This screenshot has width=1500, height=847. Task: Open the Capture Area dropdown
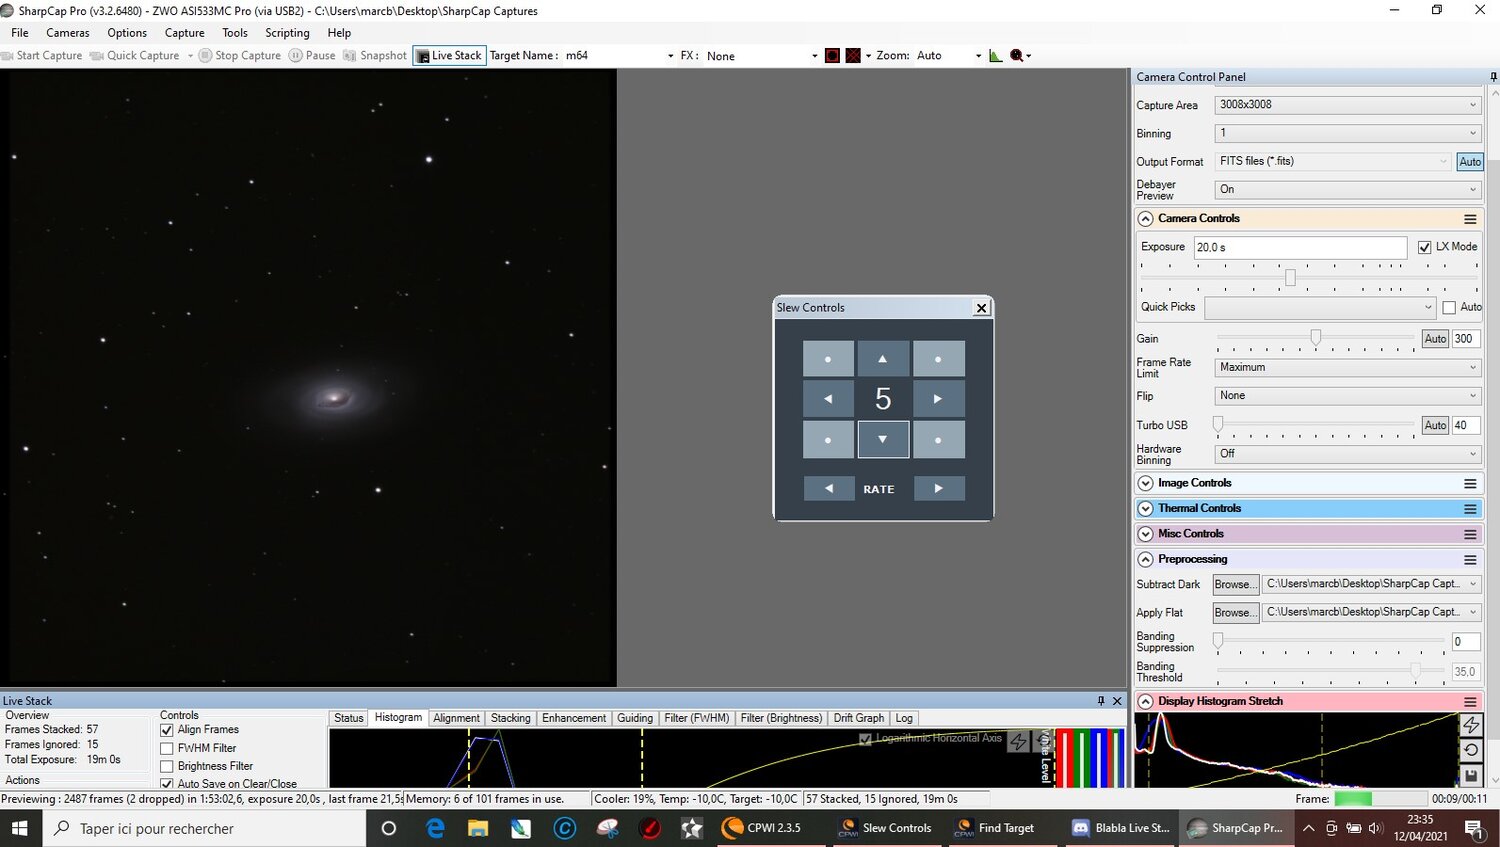[x=1347, y=105]
